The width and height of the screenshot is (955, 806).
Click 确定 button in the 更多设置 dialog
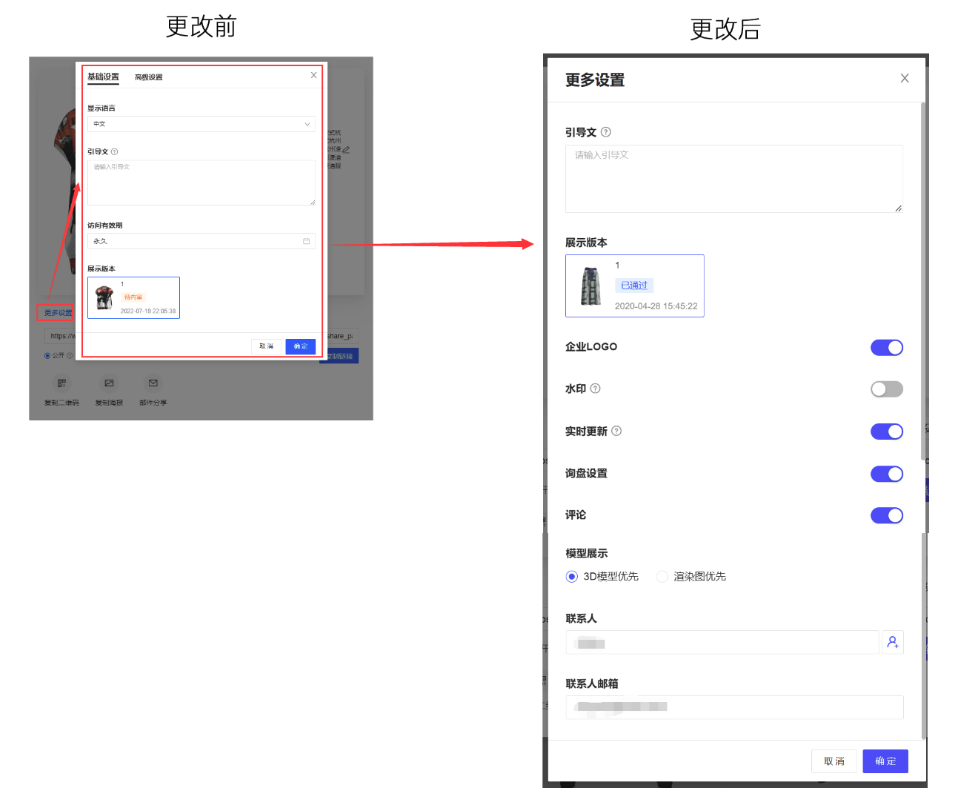885,761
